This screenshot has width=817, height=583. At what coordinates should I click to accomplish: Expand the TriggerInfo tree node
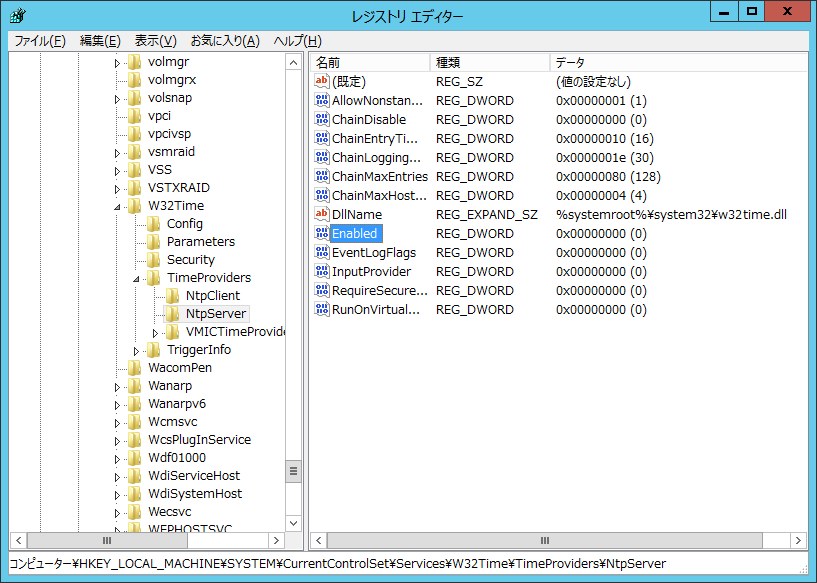(136, 350)
